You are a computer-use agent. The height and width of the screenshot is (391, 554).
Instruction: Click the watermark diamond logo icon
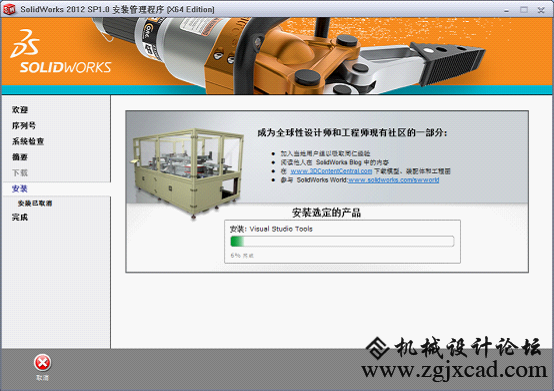[377, 348]
